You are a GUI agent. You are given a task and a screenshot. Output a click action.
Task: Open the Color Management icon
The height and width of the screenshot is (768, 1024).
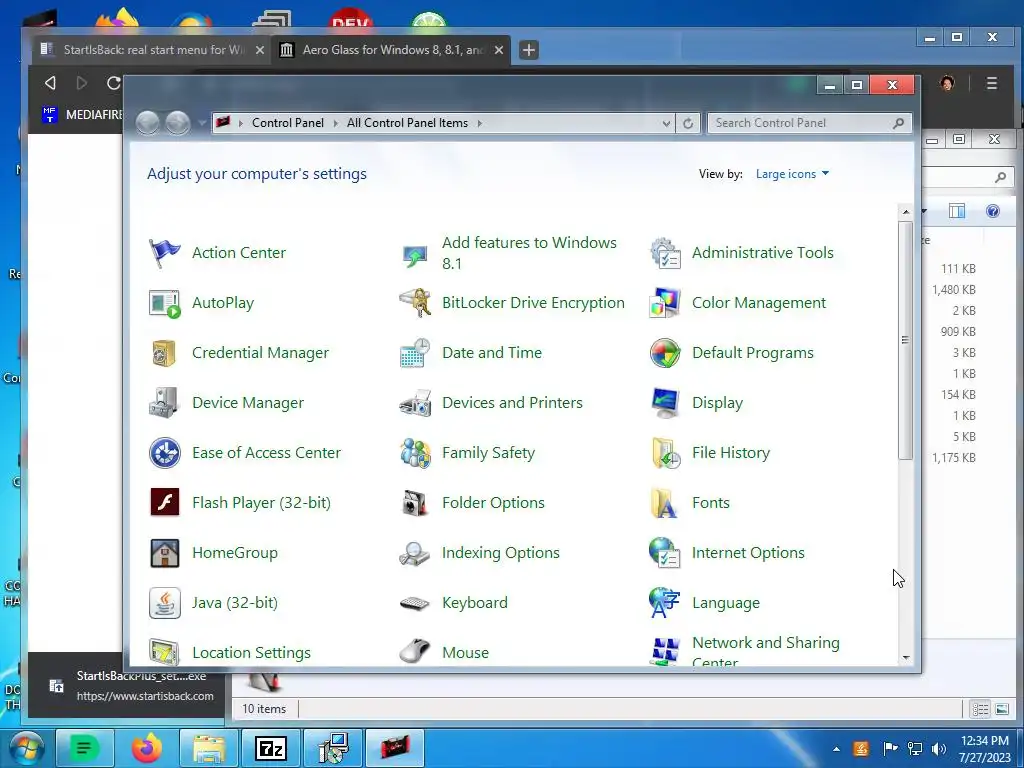pos(665,303)
